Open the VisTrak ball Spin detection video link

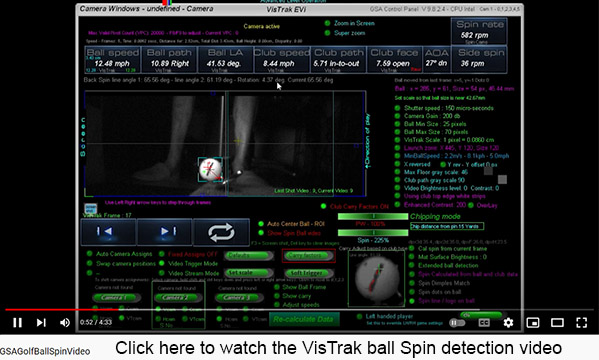tap(338, 348)
